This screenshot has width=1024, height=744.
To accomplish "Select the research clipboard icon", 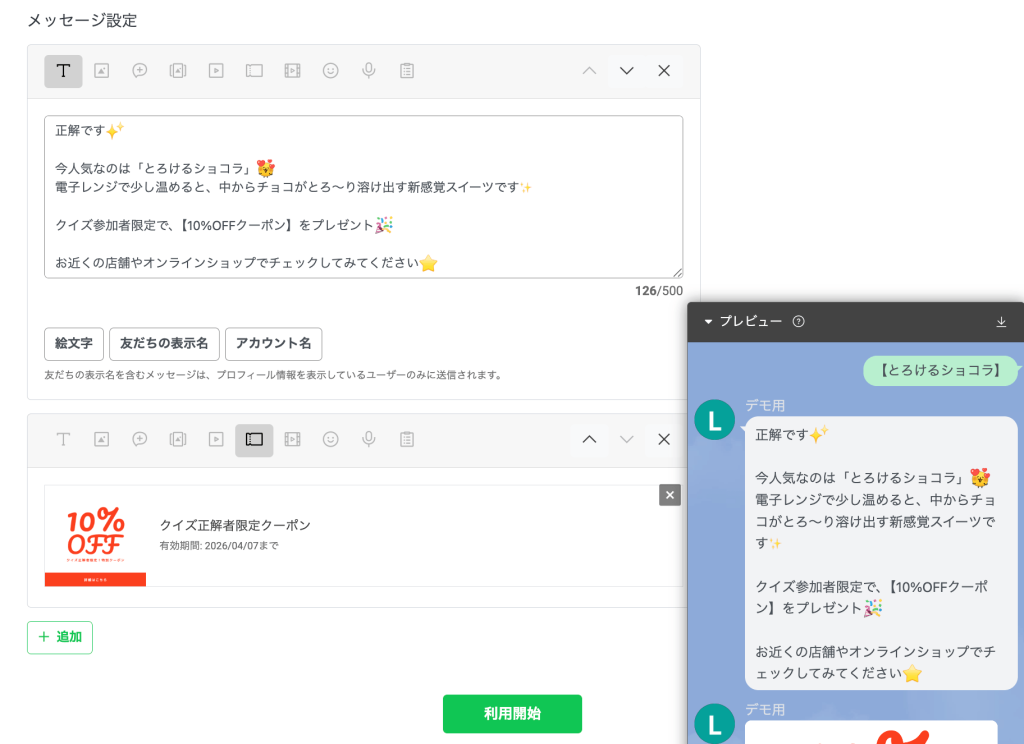I will pos(406,71).
